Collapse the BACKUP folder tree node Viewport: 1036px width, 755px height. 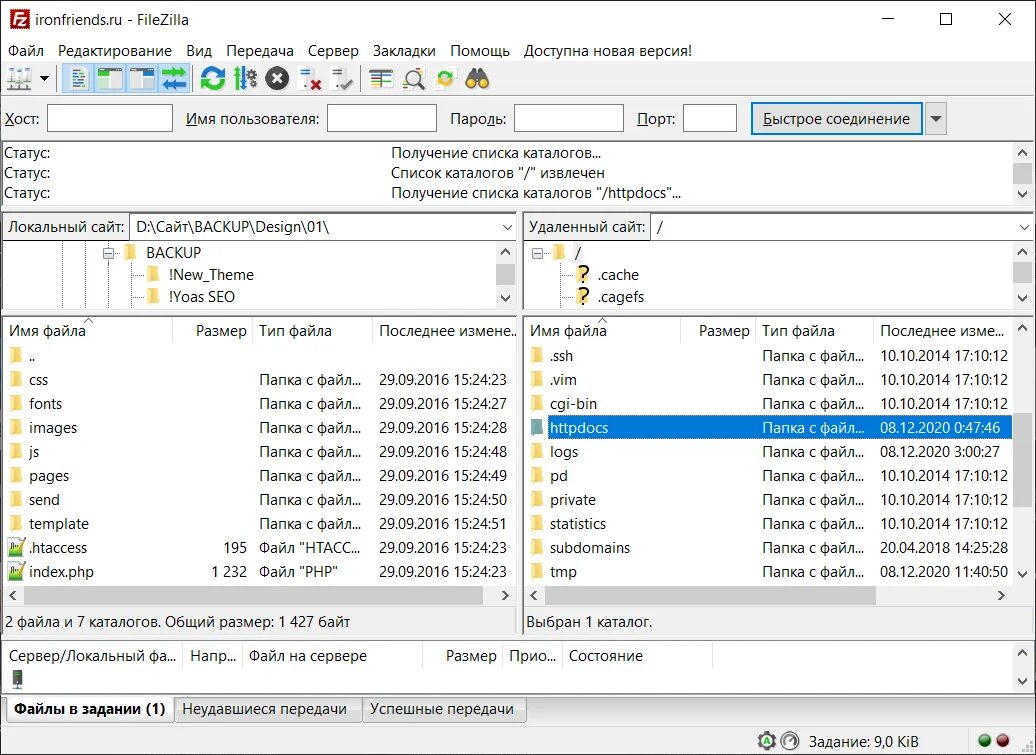(x=108, y=253)
